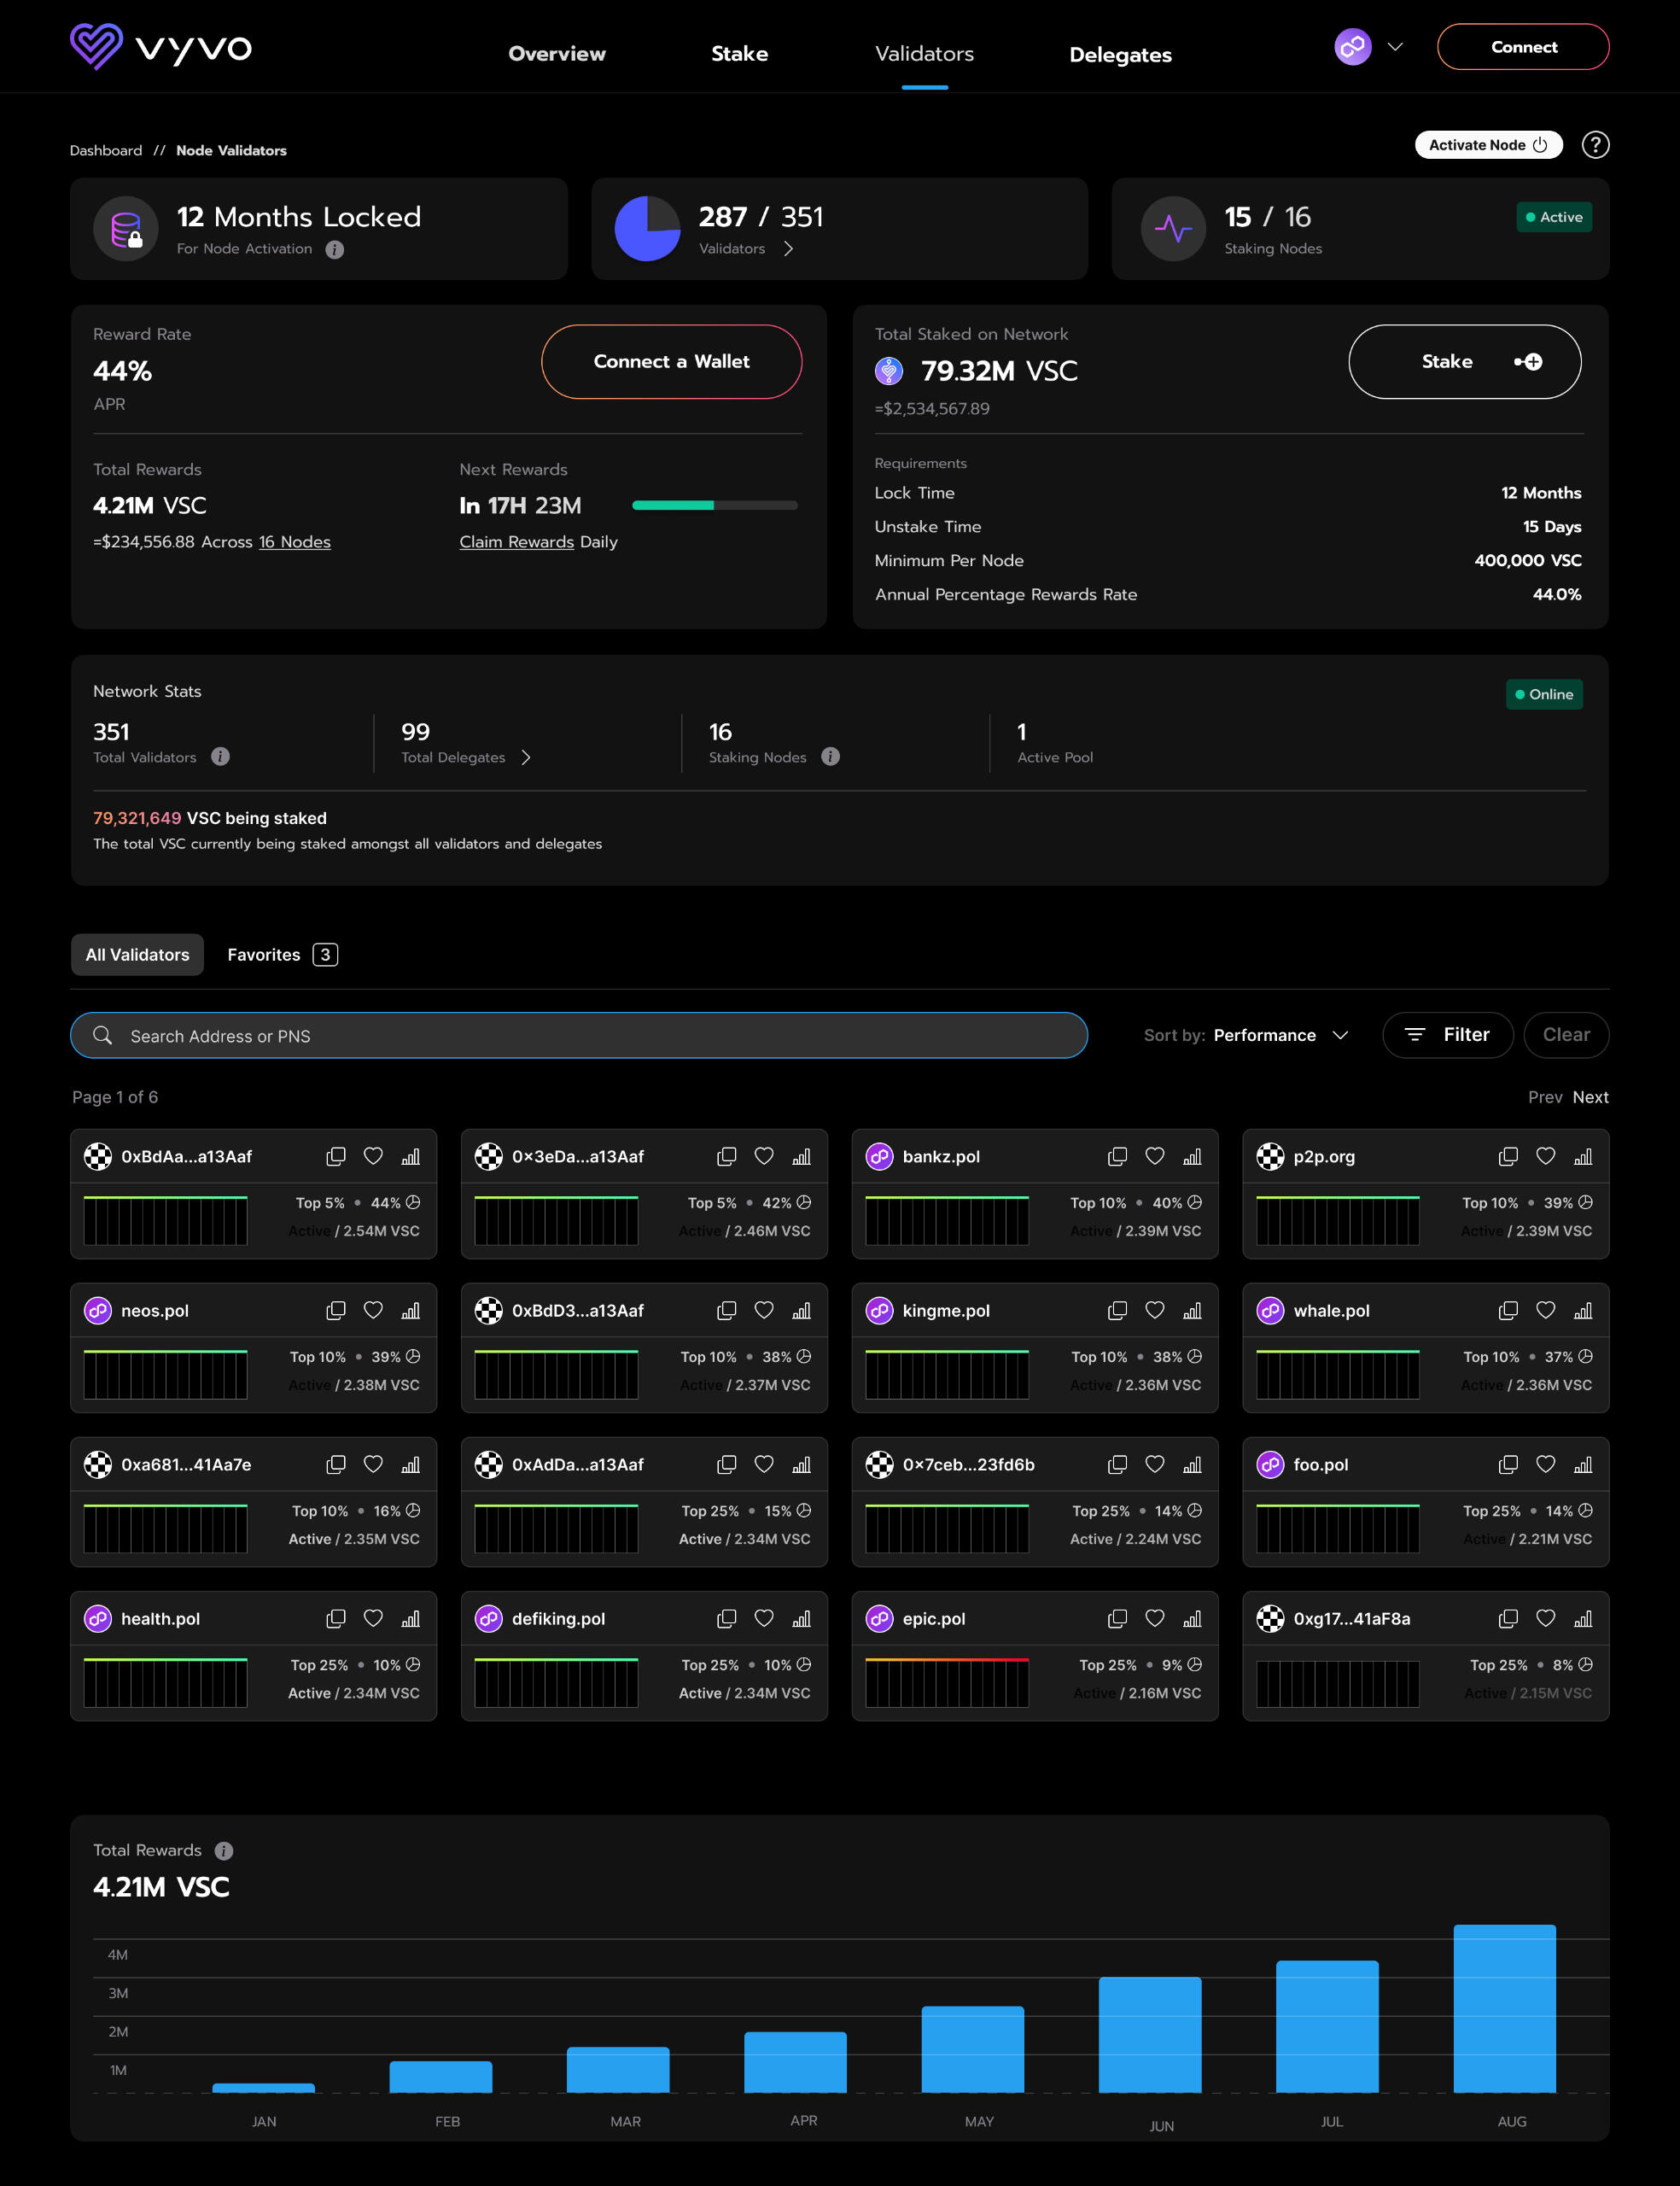Open performance chart for p2p.org validator

1584,1157
